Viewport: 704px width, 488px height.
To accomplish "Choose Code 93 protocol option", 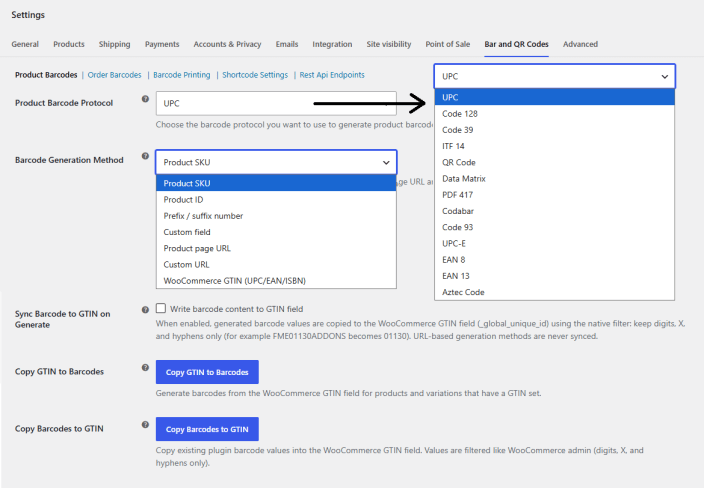I will (554, 227).
